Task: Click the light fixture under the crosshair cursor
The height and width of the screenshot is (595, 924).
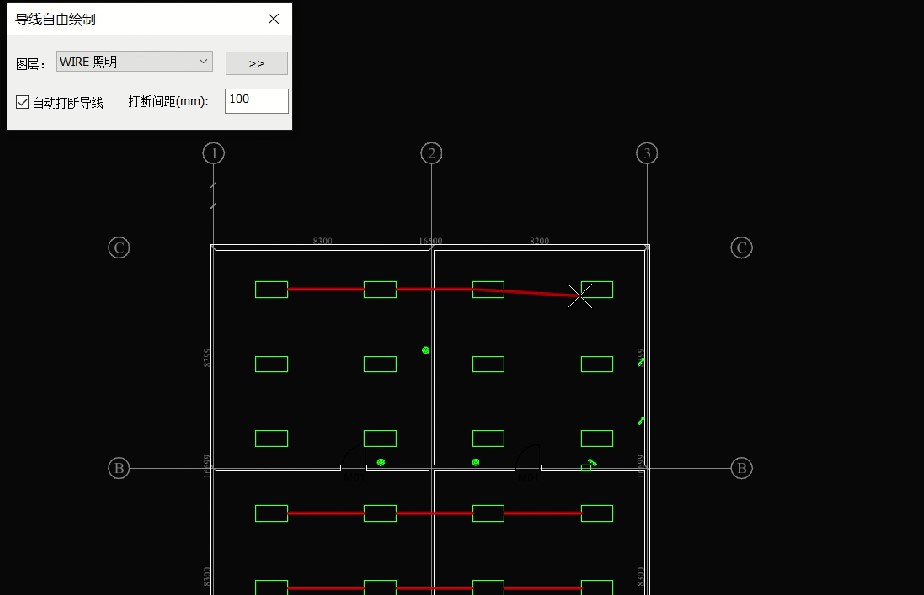Action: coord(597,289)
